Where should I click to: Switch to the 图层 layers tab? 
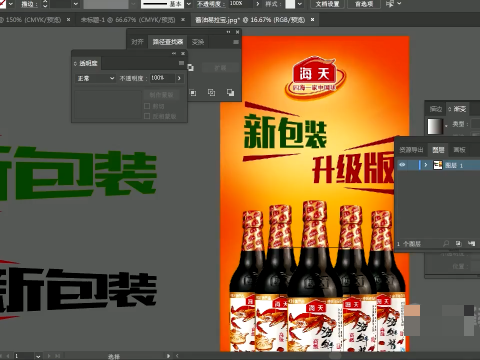click(438, 150)
